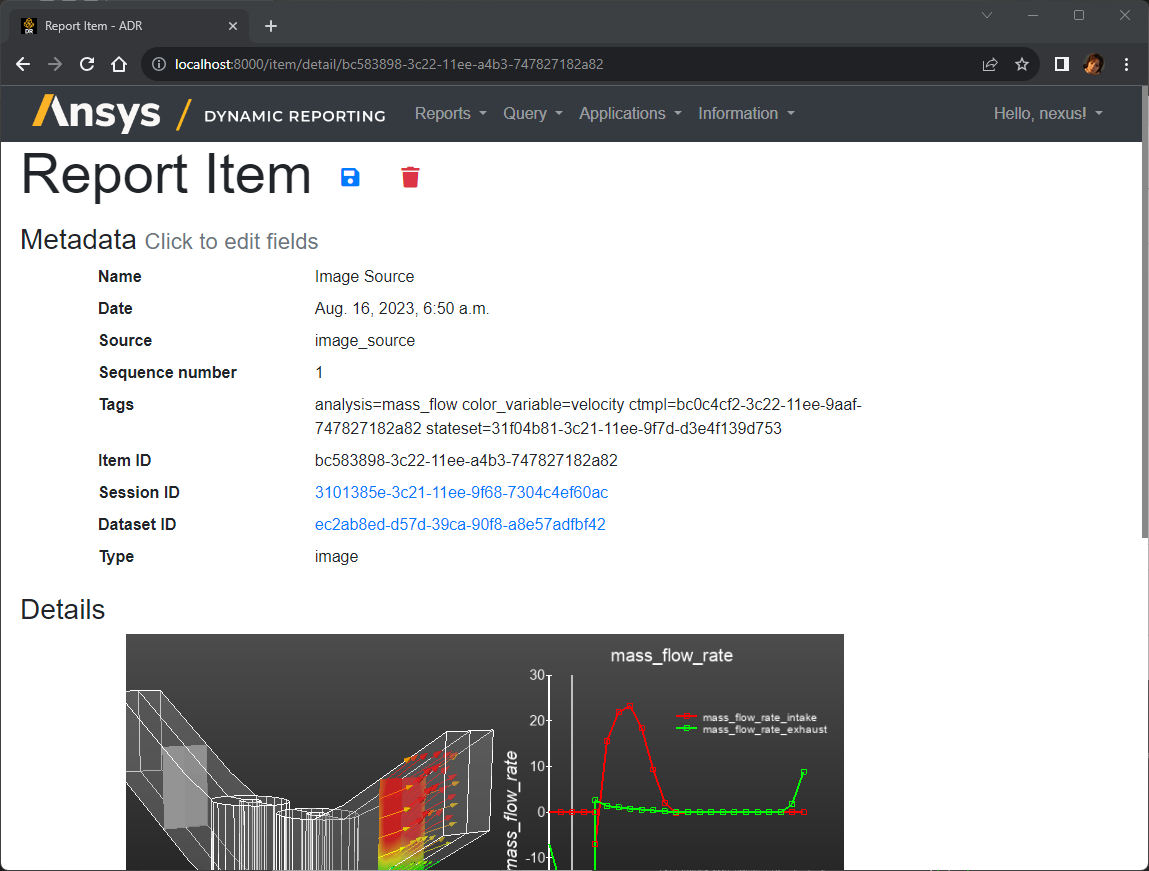Edit the Tags field value
1149x871 pixels.
point(588,416)
